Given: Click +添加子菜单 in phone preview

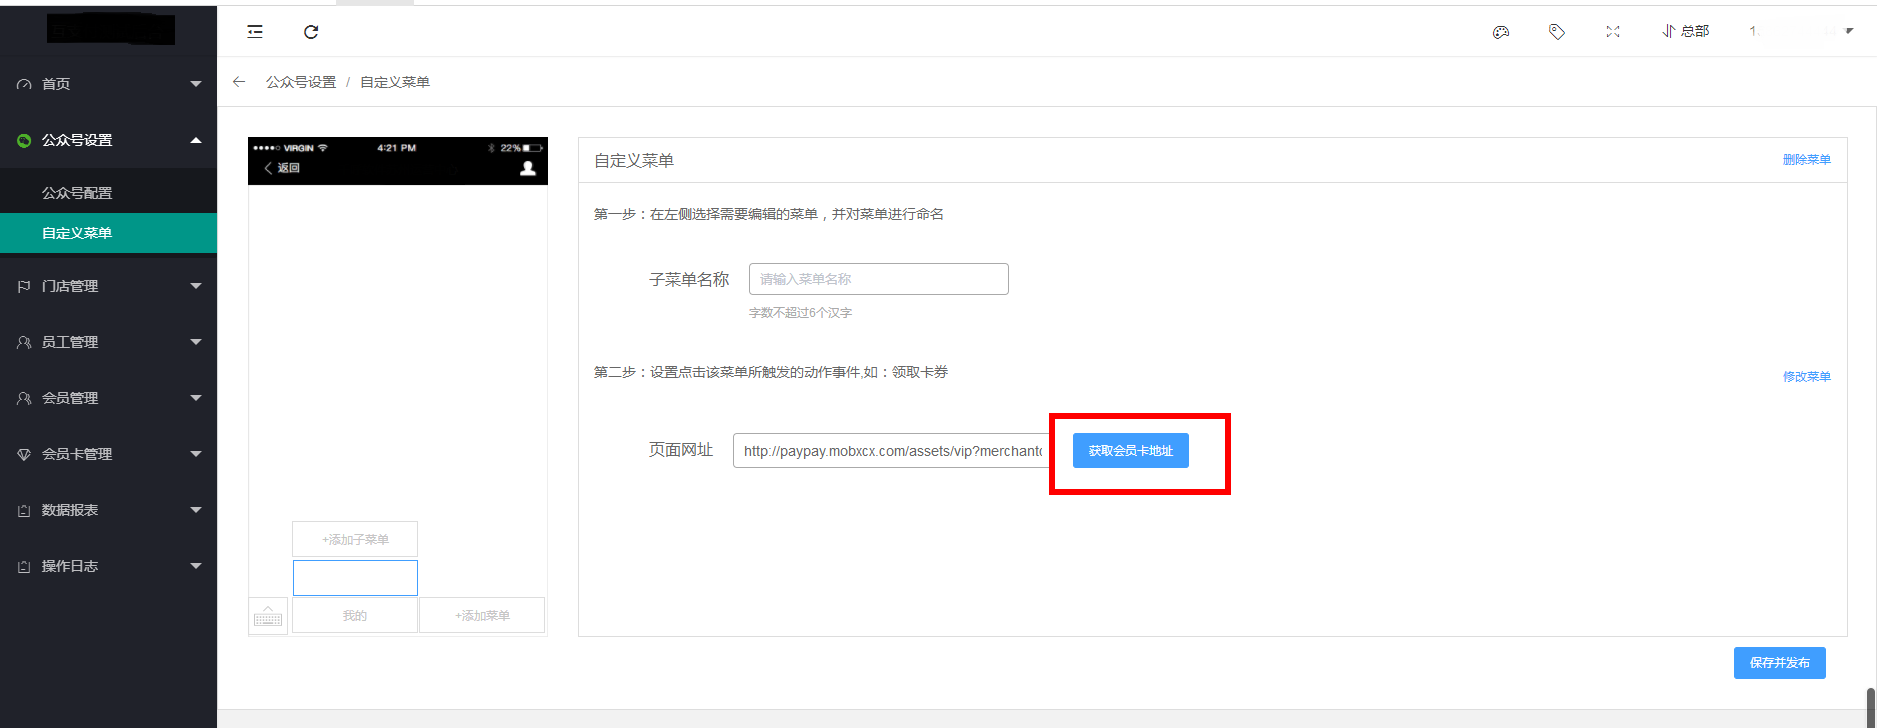Looking at the screenshot, I should tap(355, 539).
